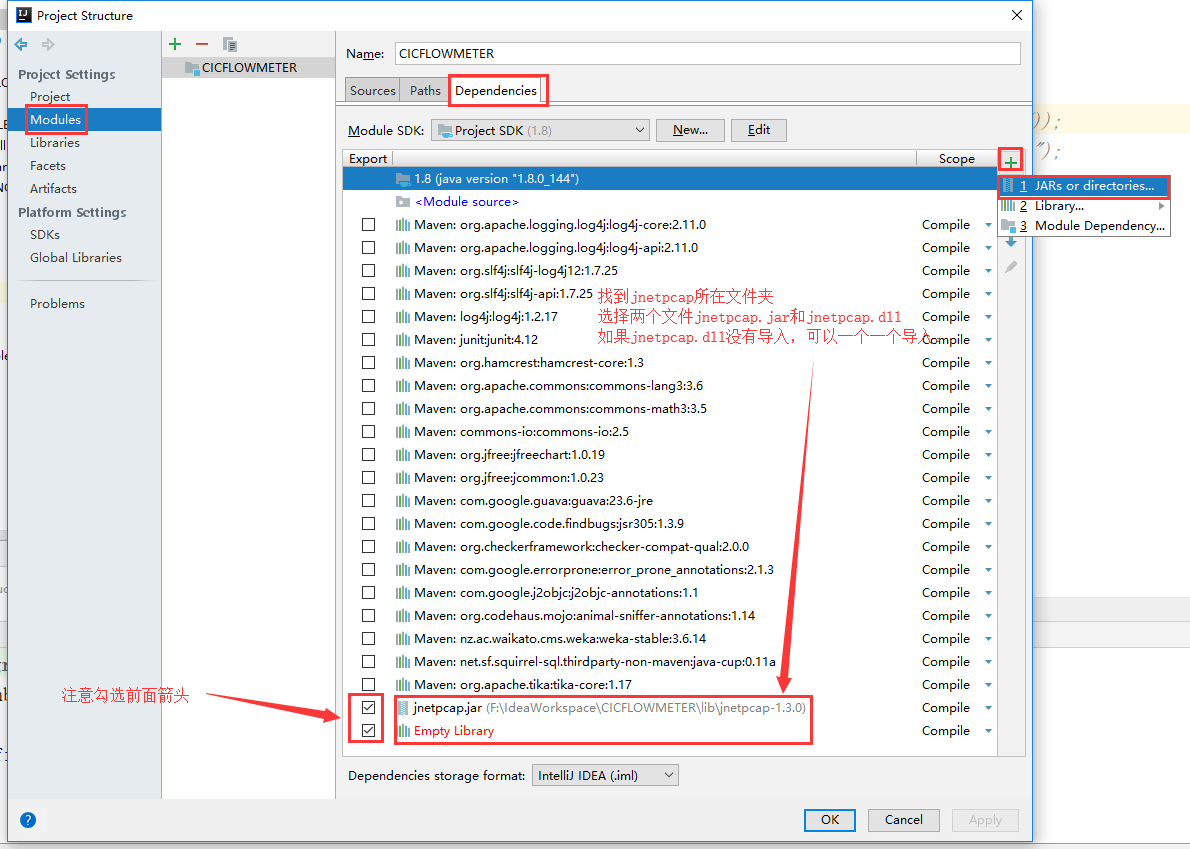Click the OK button to confirm changes
The height and width of the screenshot is (849, 1190).
(829, 819)
